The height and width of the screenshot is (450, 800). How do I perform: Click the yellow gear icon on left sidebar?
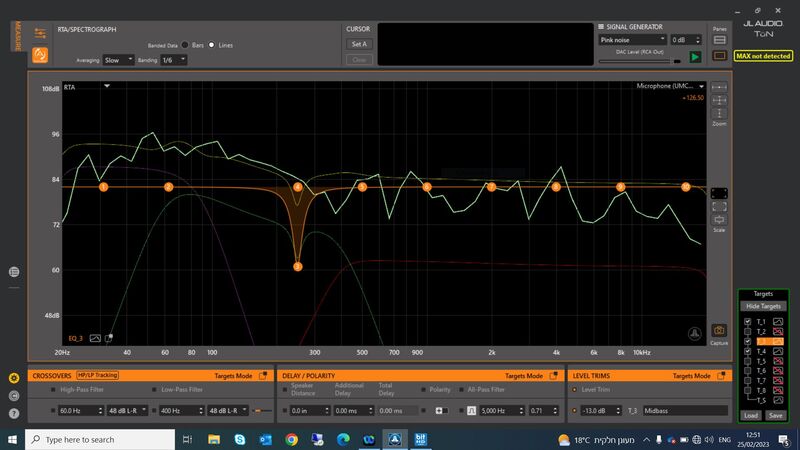14,378
